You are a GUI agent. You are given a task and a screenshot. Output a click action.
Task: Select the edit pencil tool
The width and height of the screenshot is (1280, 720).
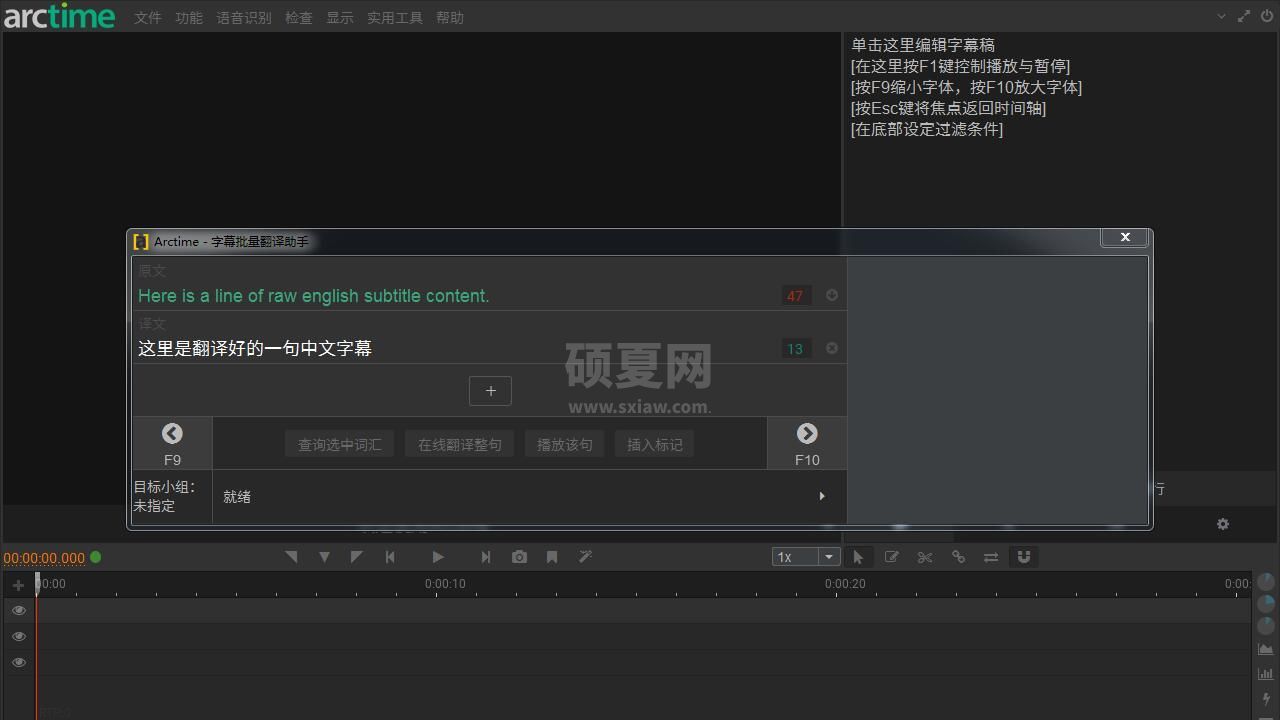coord(891,557)
